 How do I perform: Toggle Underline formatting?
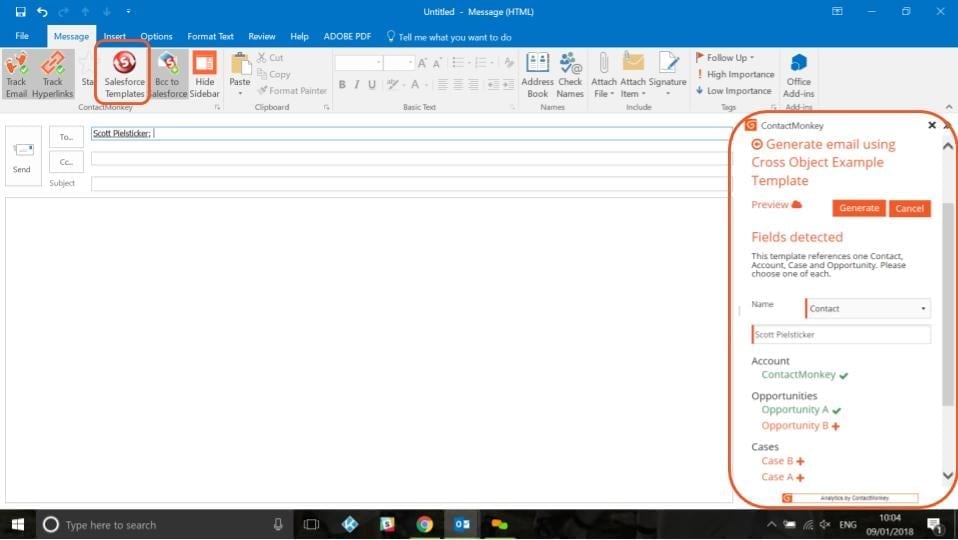pos(371,84)
